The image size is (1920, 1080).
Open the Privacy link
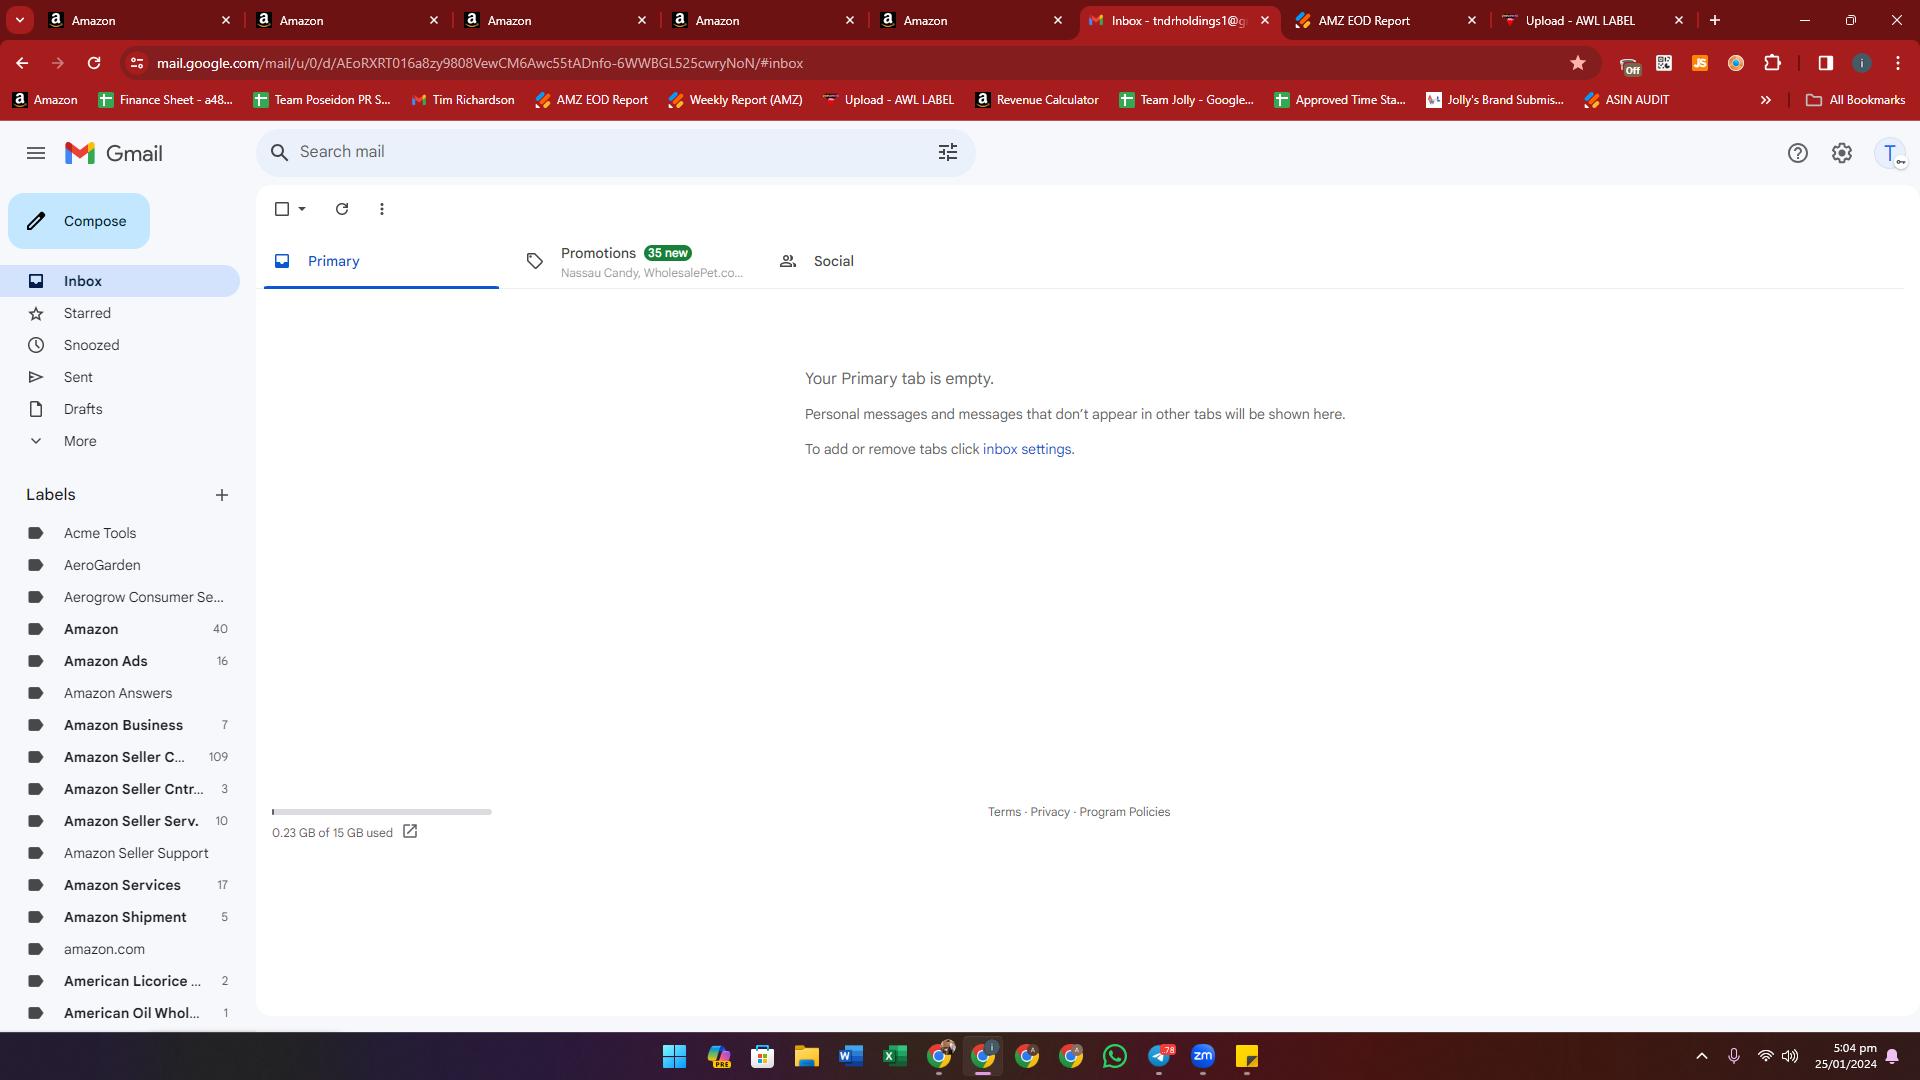1050,812
